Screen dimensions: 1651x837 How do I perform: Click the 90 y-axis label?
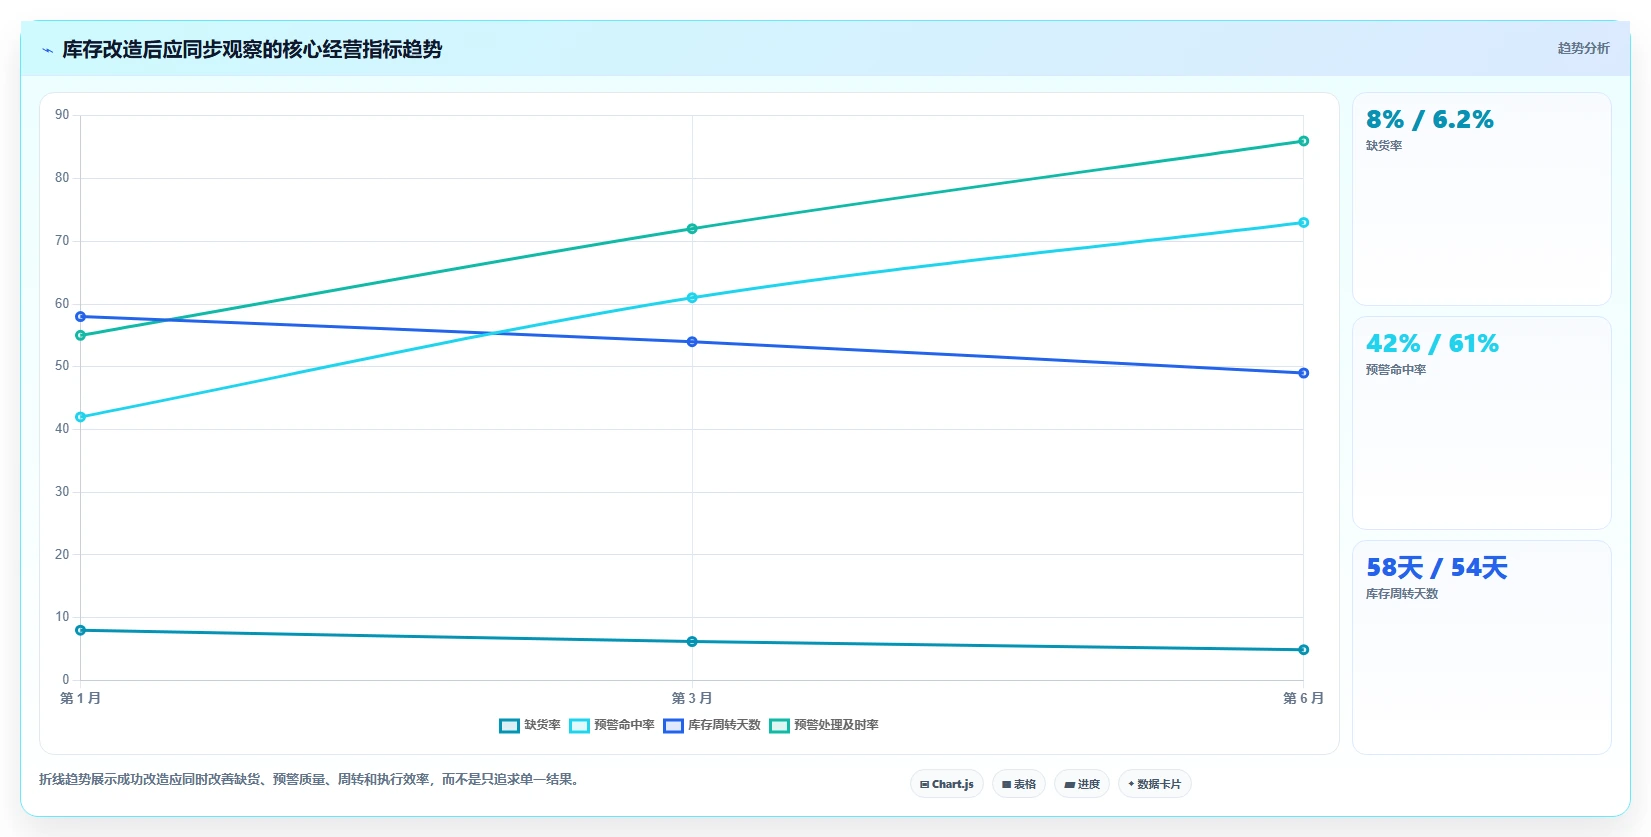point(62,115)
